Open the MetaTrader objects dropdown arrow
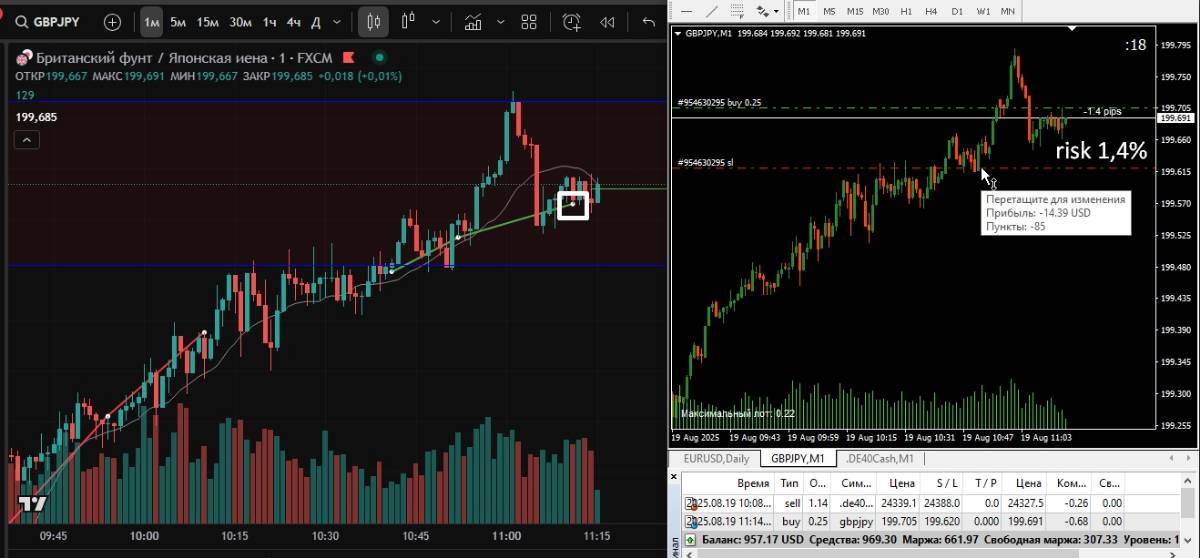Image resolution: width=1200 pixels, height=558 pixels. click(x=777, y=10)
